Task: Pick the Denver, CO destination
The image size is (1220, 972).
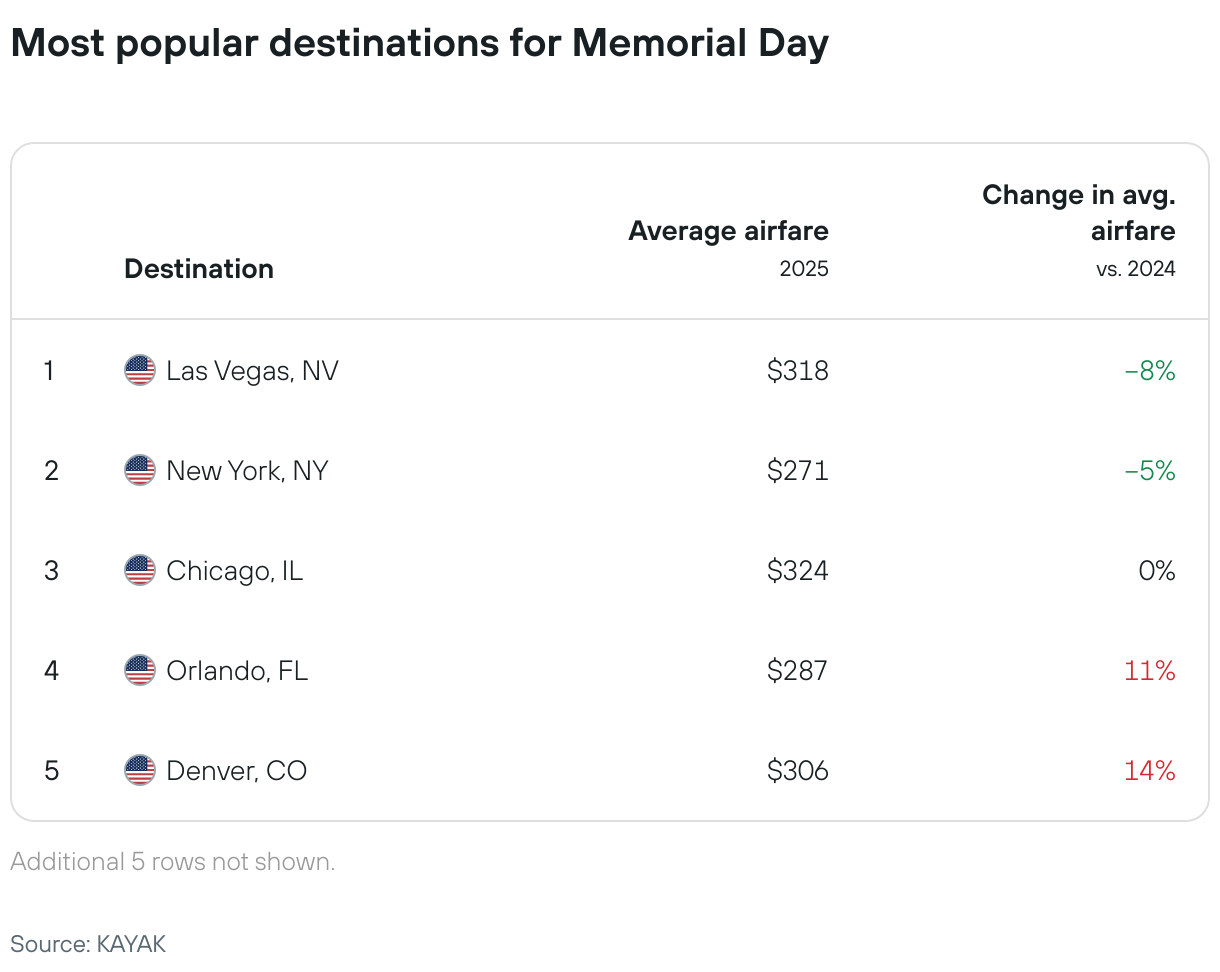Action: 237,771
